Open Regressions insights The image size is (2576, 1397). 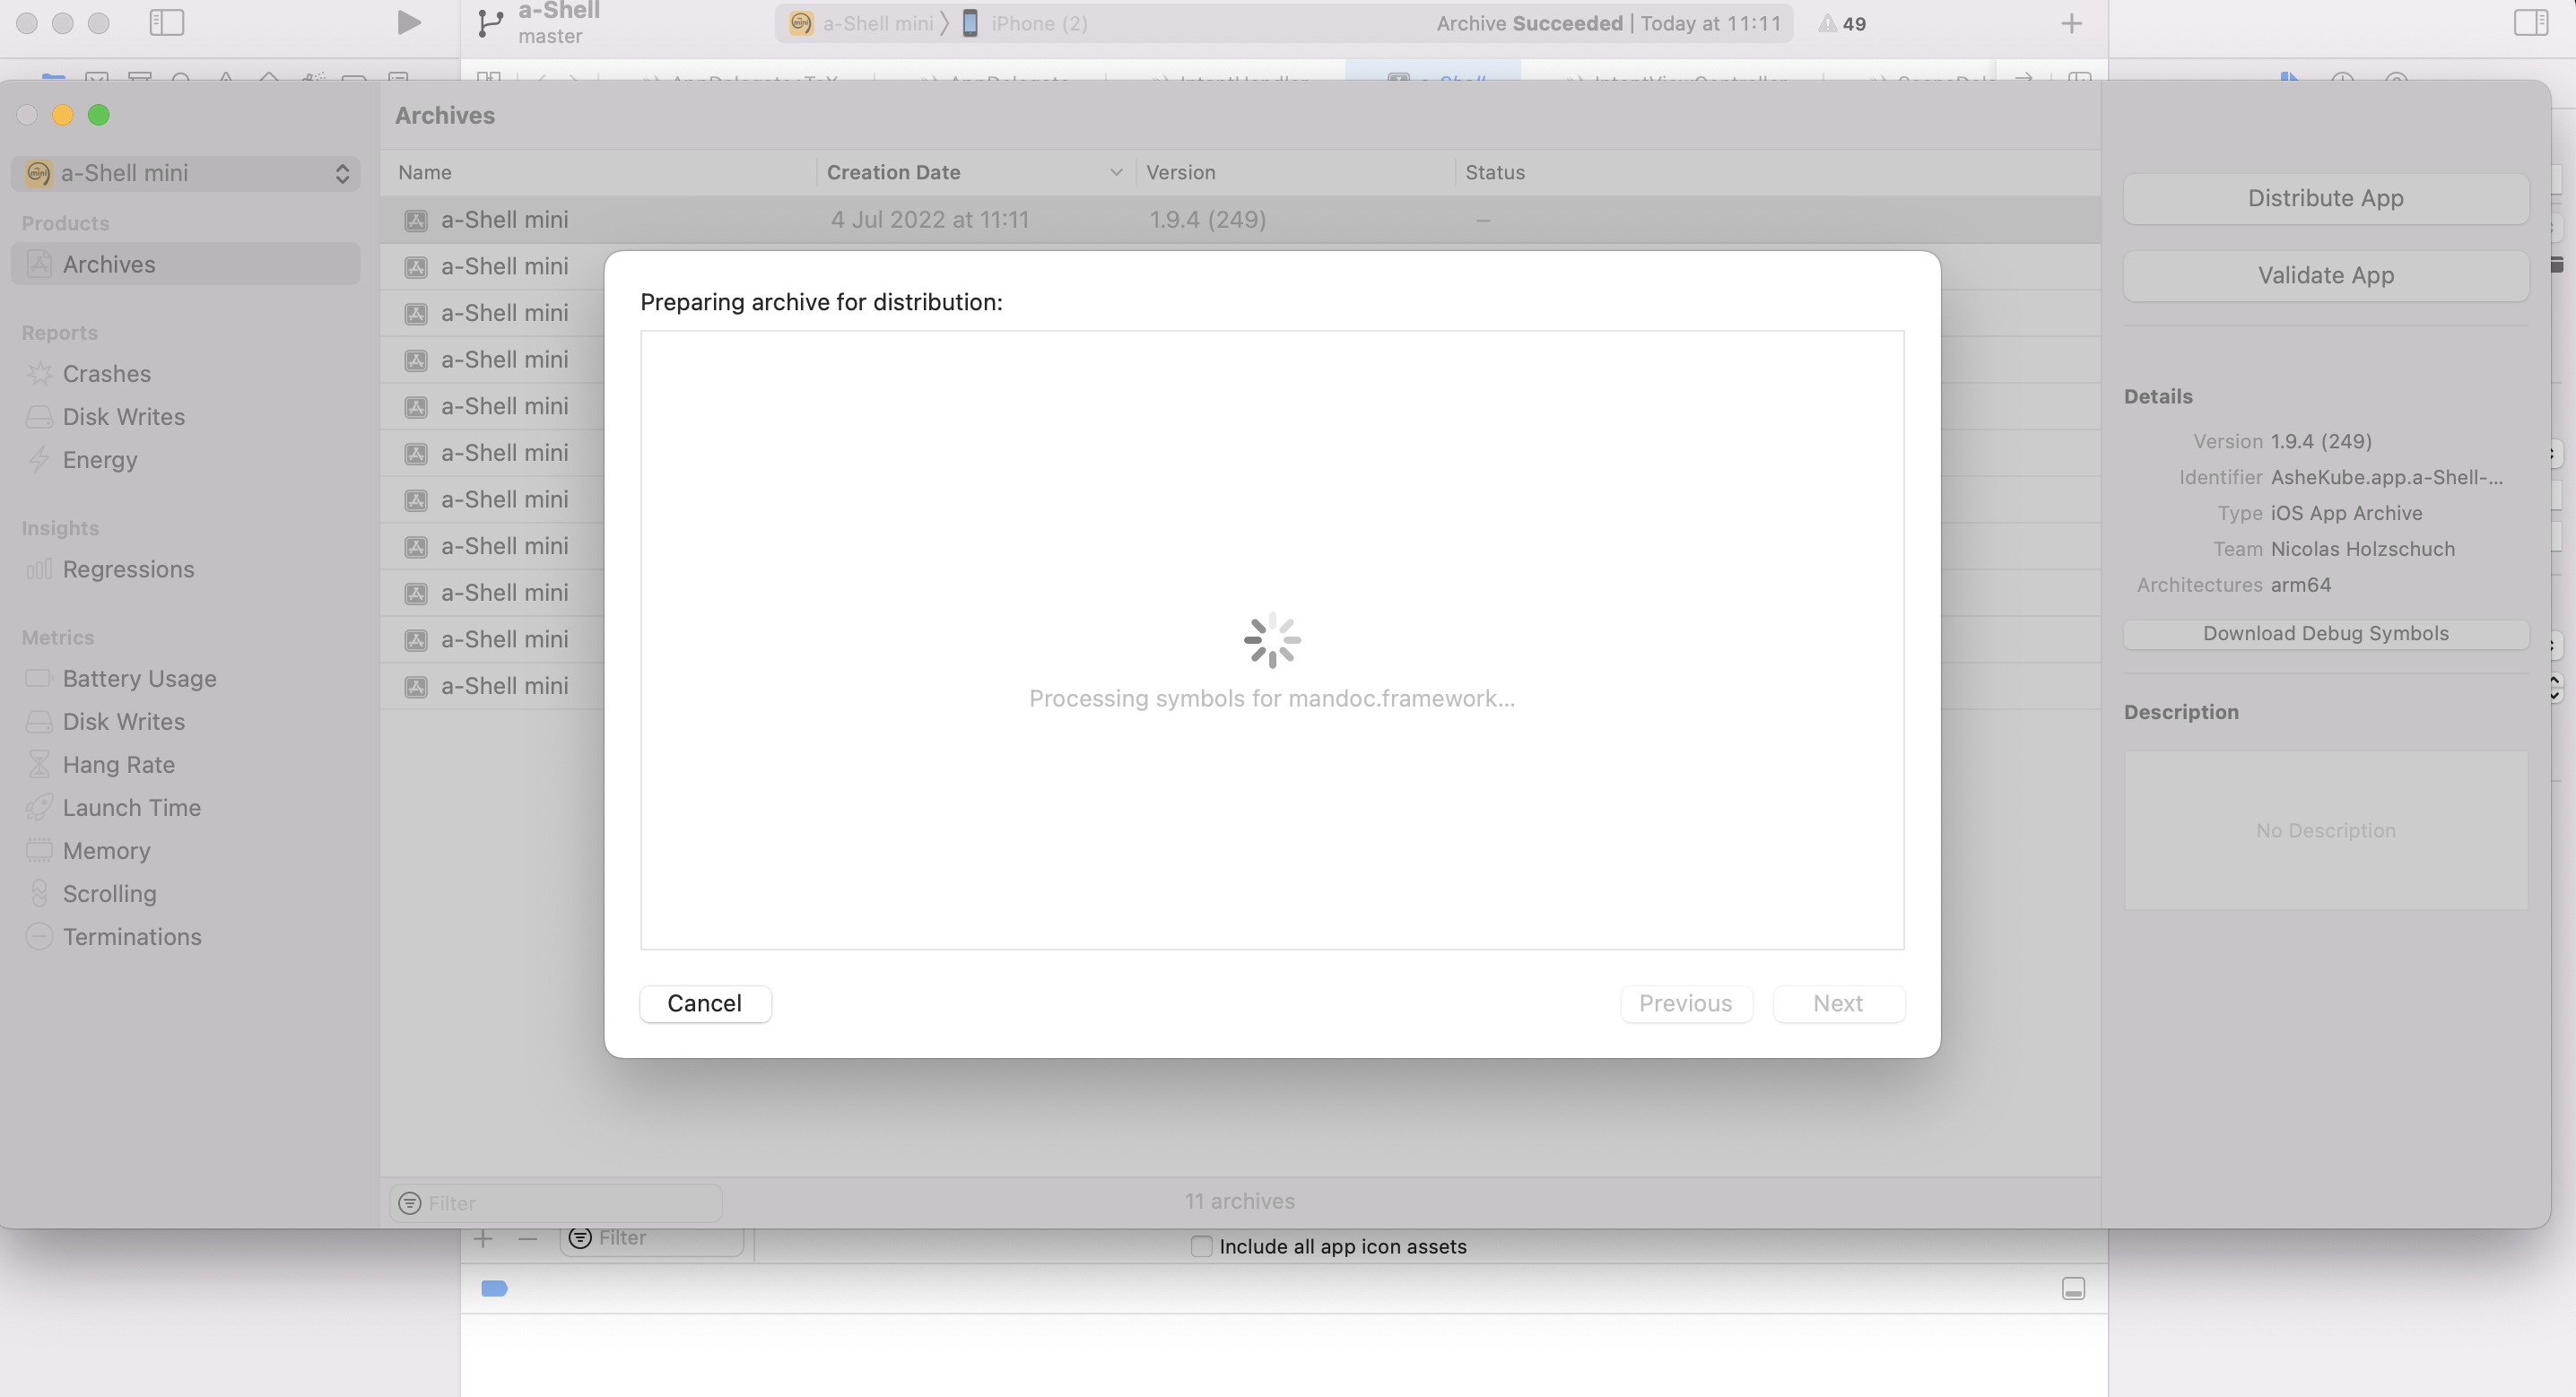click(x=128, y=569)
